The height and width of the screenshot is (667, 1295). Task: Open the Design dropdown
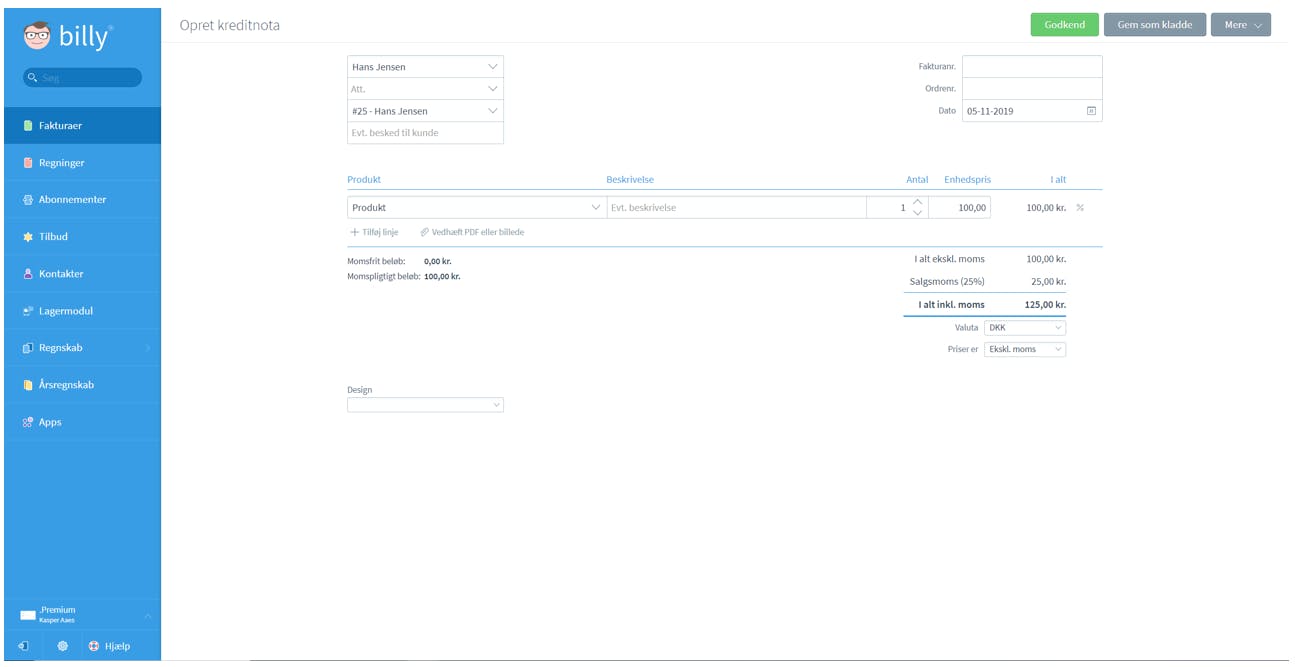click(x=425, y=405)
